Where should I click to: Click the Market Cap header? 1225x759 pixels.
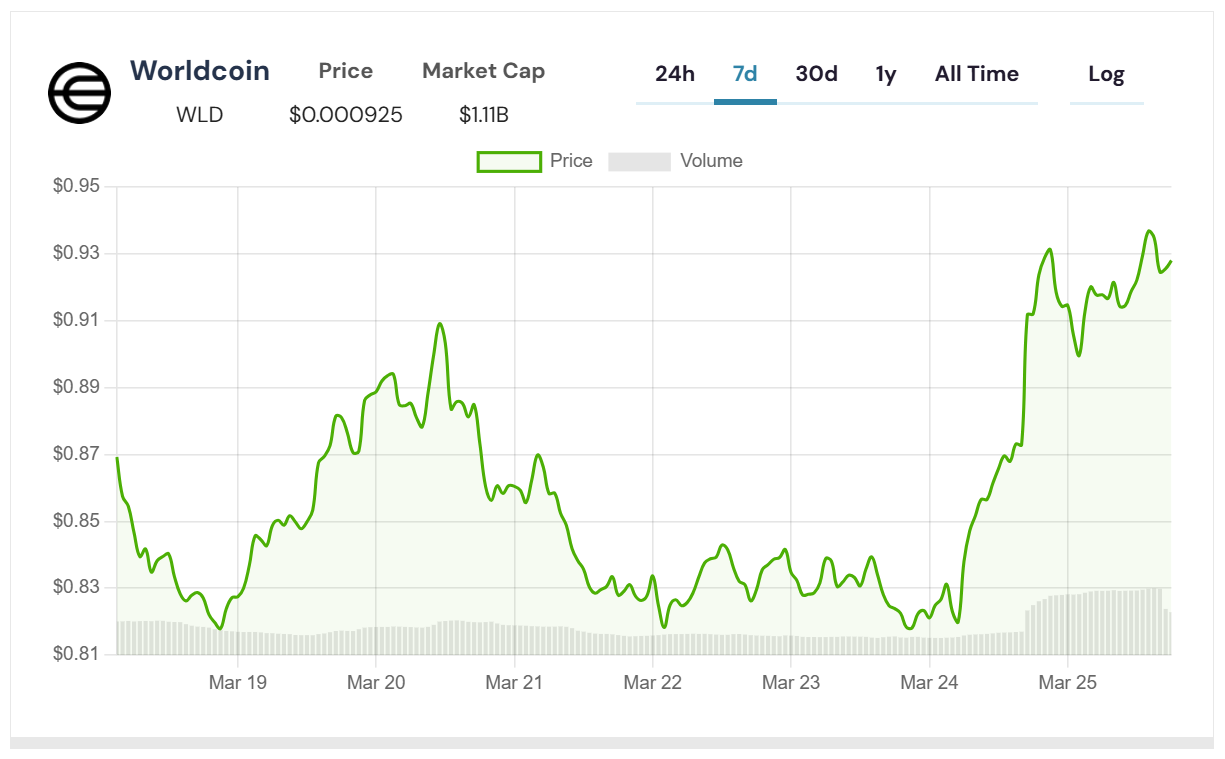tap(484, 71)
